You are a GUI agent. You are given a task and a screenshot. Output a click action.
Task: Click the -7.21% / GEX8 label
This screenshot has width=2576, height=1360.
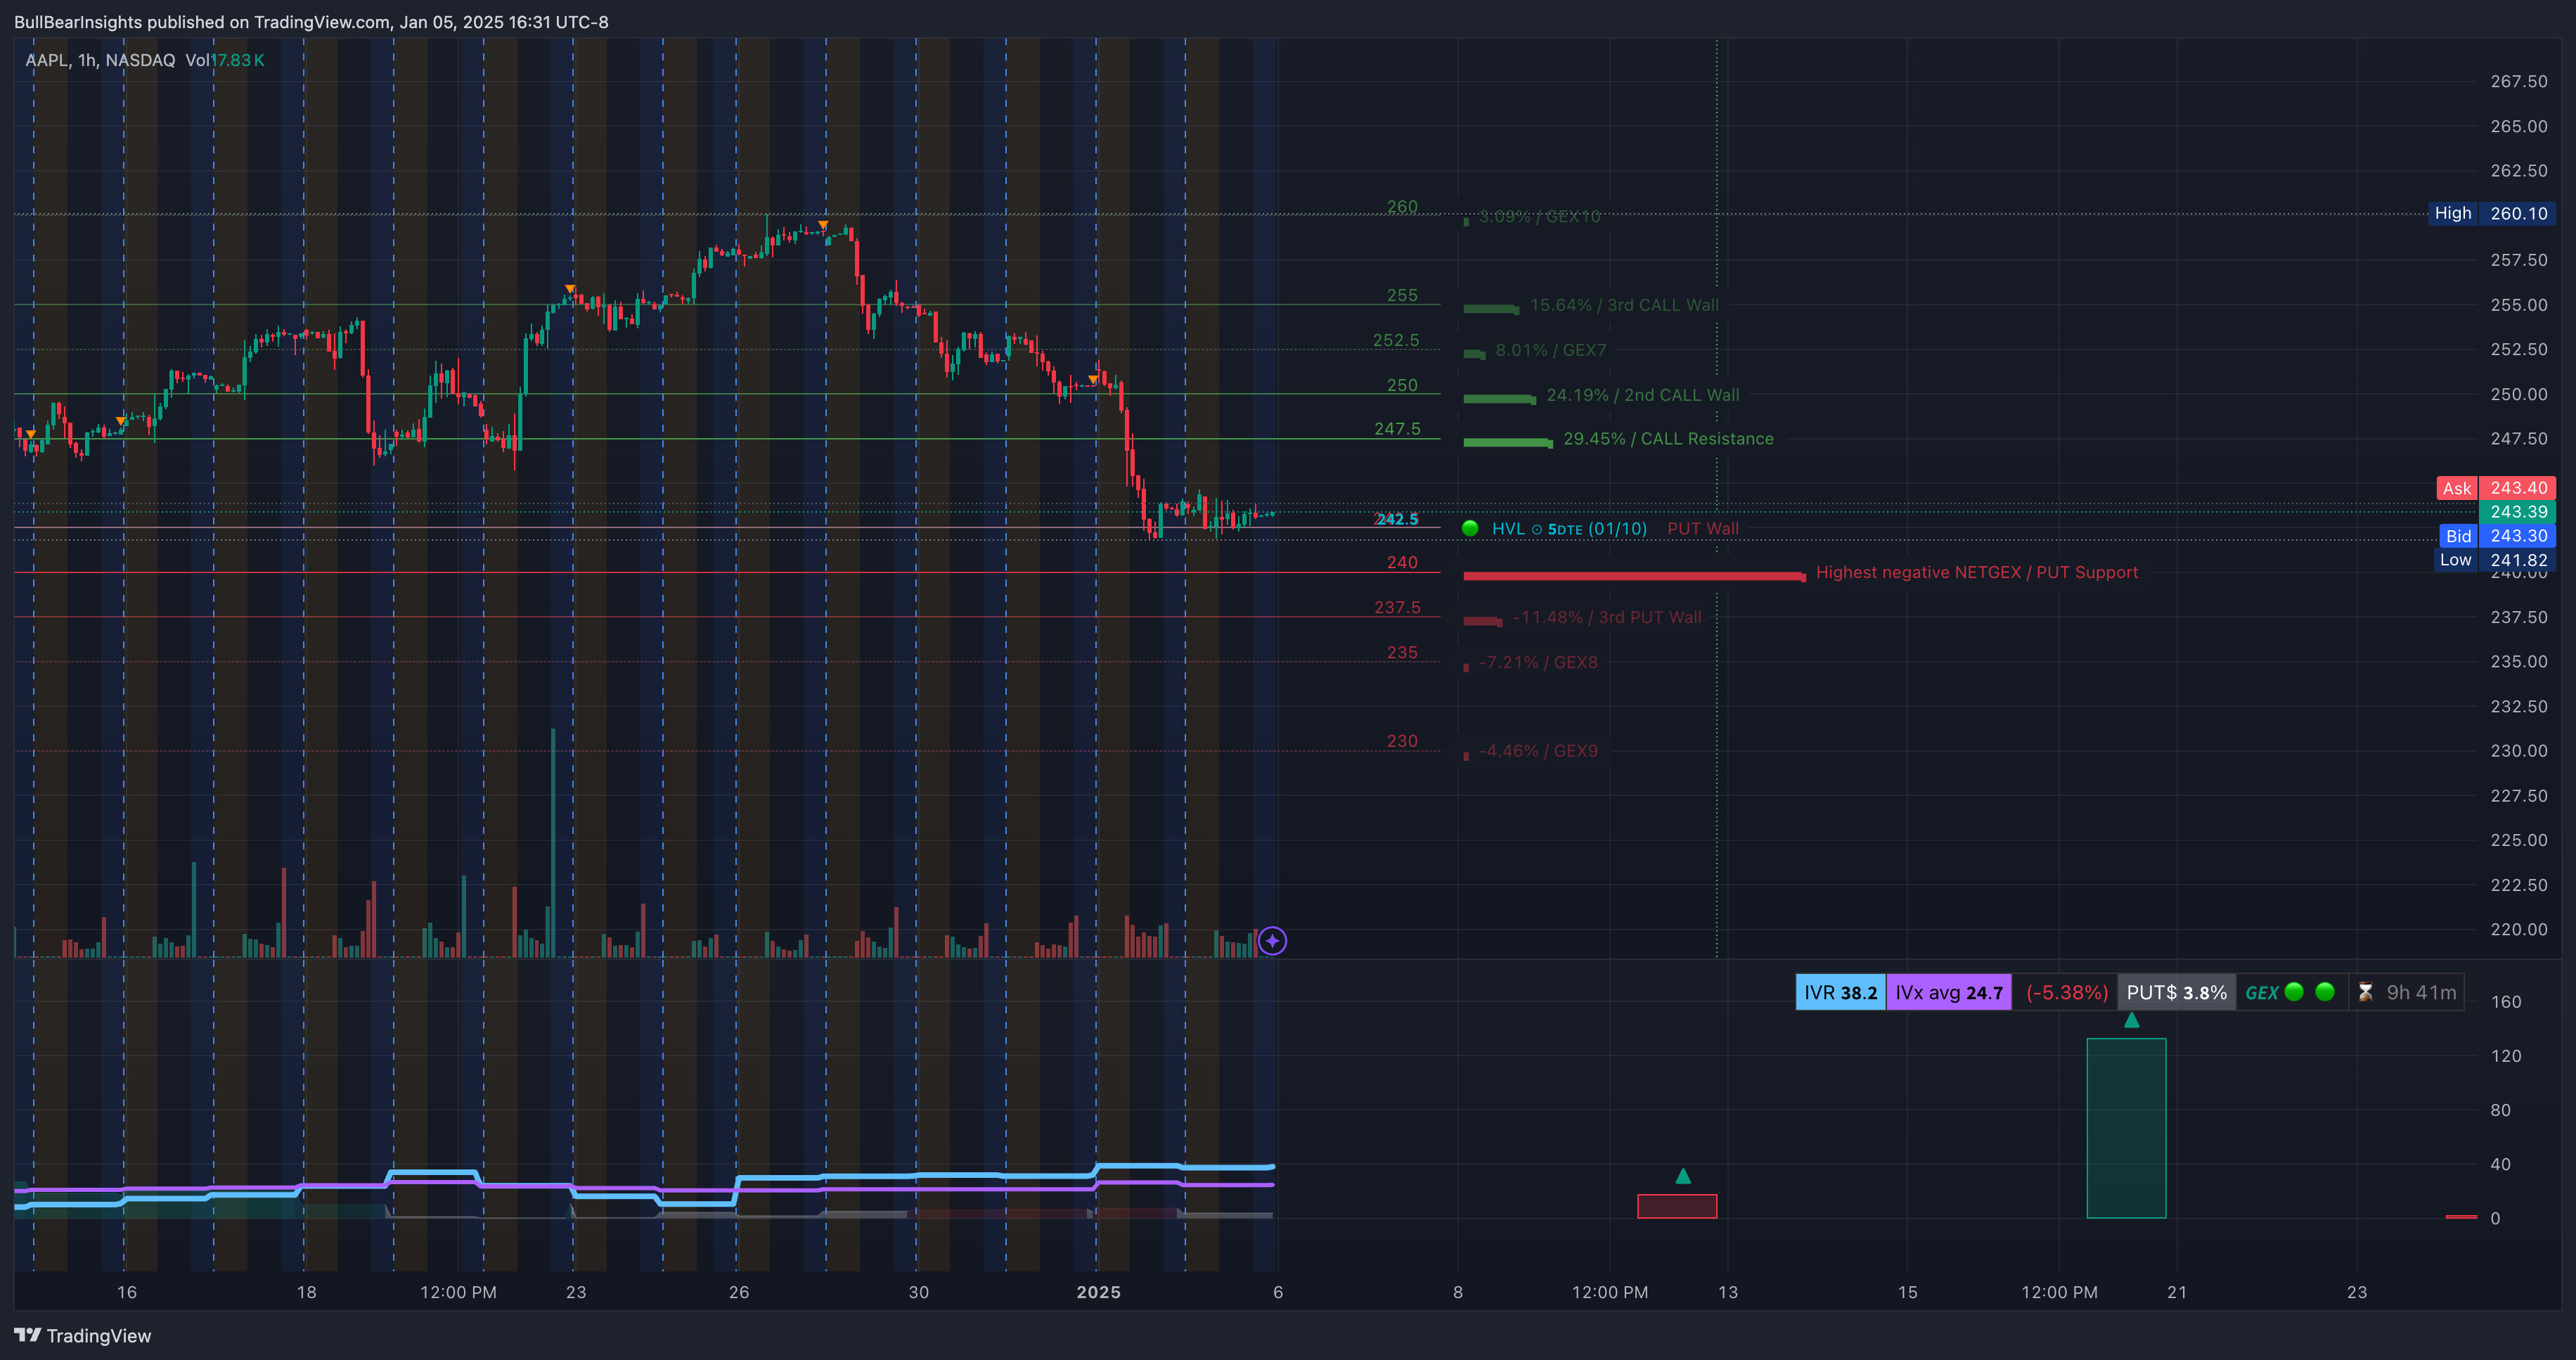pyautogui.click(x=1538, y=662)
